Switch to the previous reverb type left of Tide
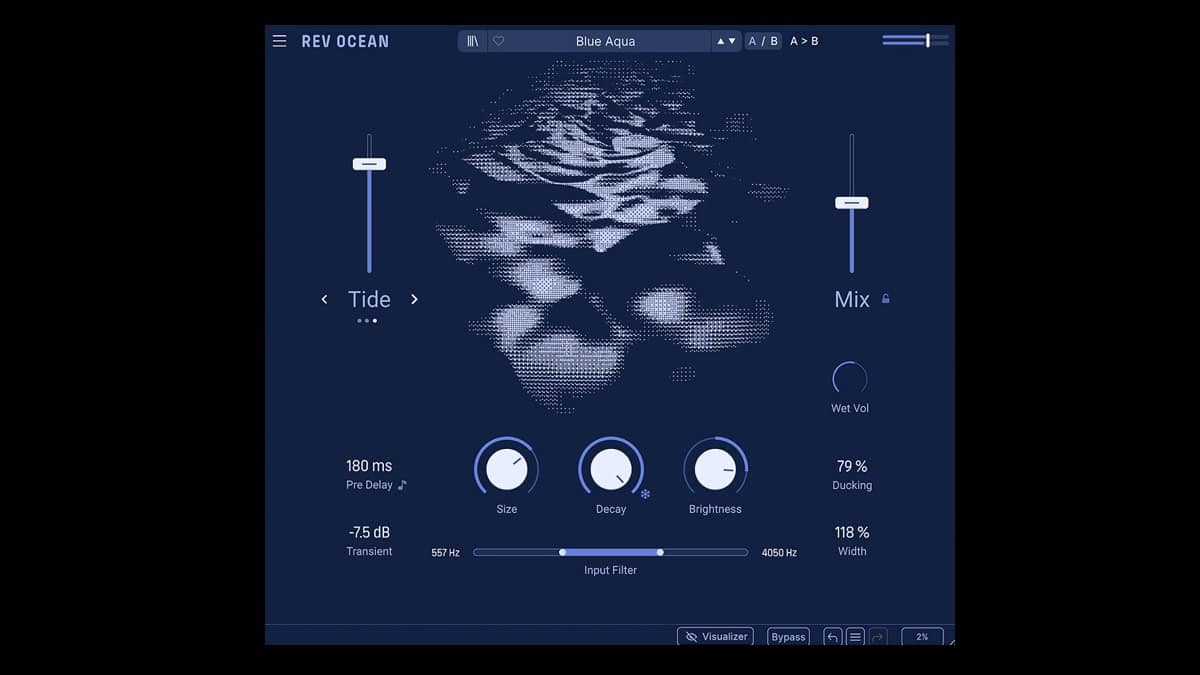The height and width of the screenshot is (675, 1200). [324, 299]
